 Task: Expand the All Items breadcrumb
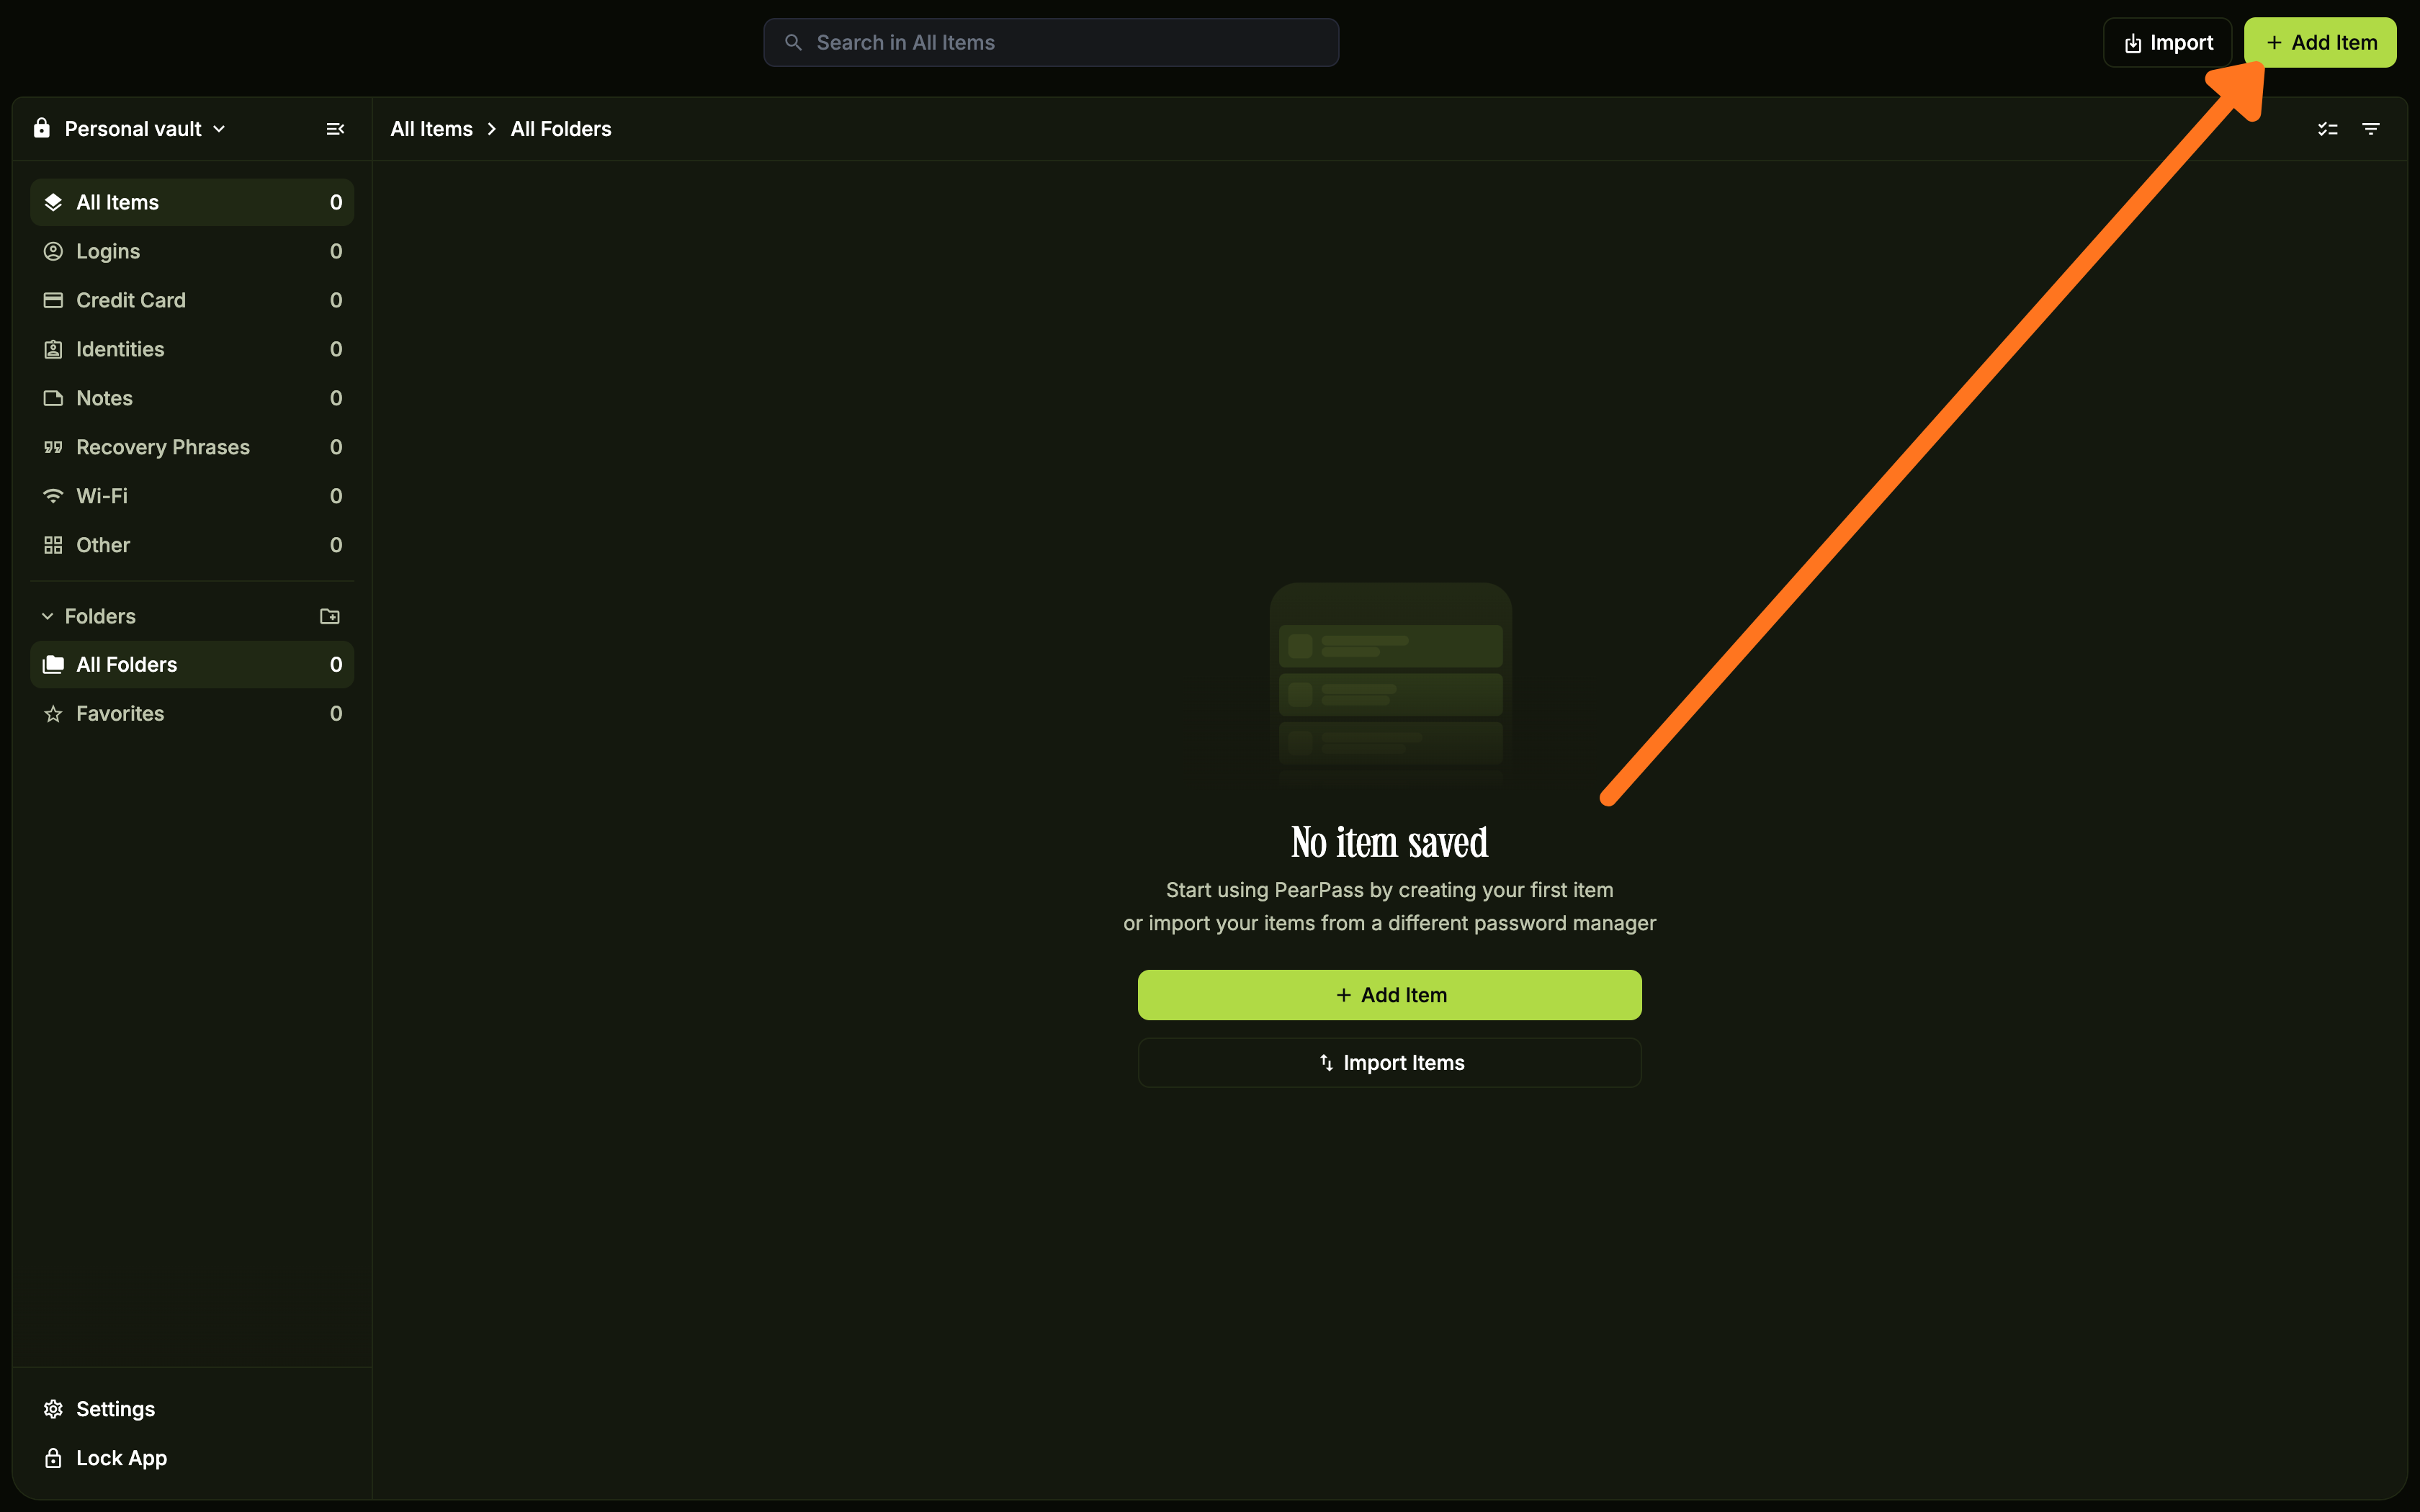pos(431,128)
